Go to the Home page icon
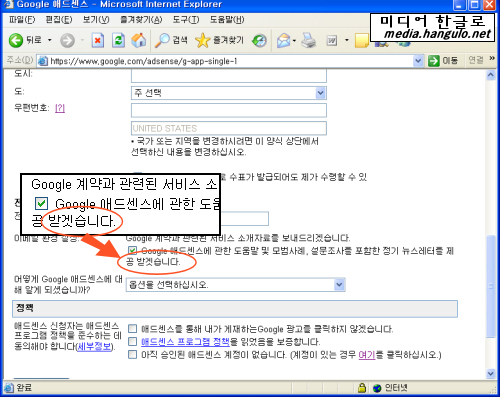500x397 pixels. (139, 40)
